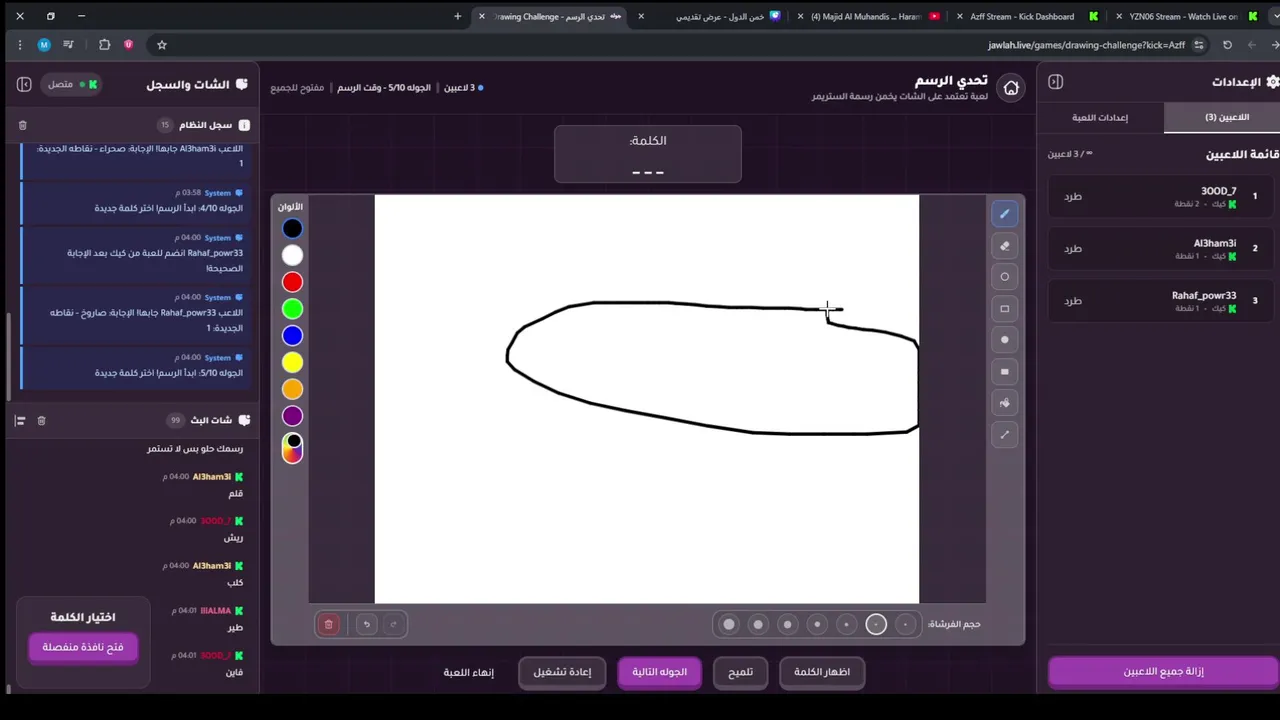This screenshot has height=720, width=1280.
Task: Open media control icon in browser toolbar
Action: pyautogui.click(x=68, y=44)
